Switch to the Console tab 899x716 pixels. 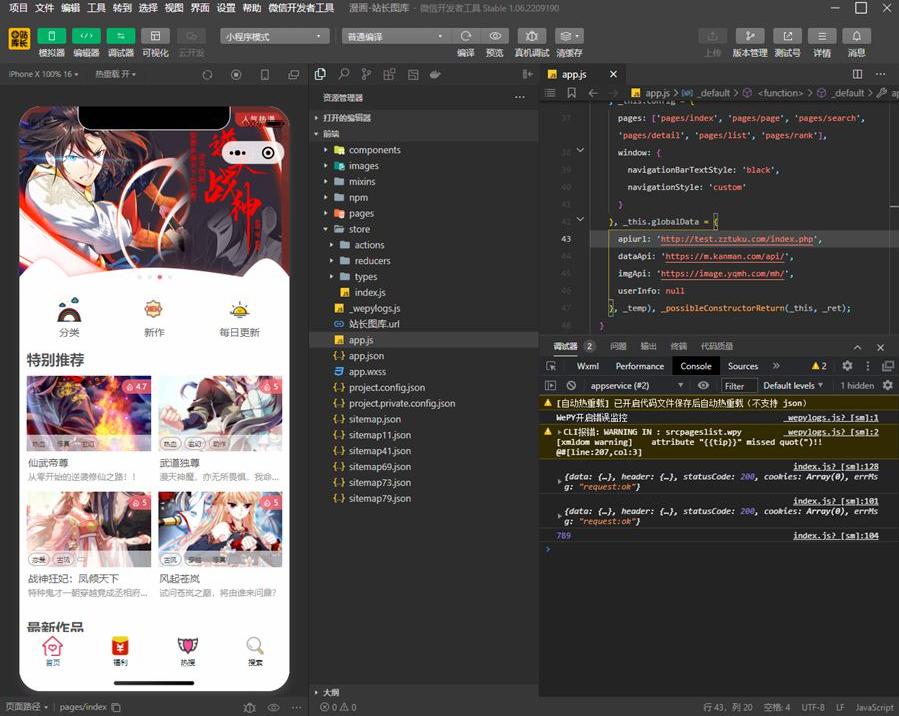[x=695, y=366]
